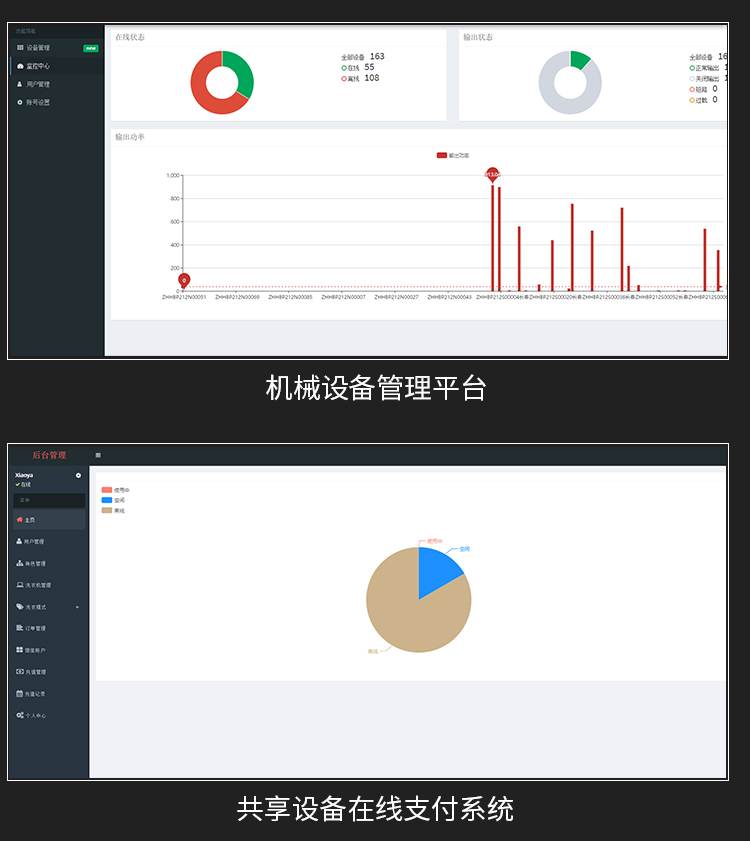The width and height of the screenshot is (750, 841).
Task: Click the 角色管理 hierarchy icon
Action: point(19,563)
